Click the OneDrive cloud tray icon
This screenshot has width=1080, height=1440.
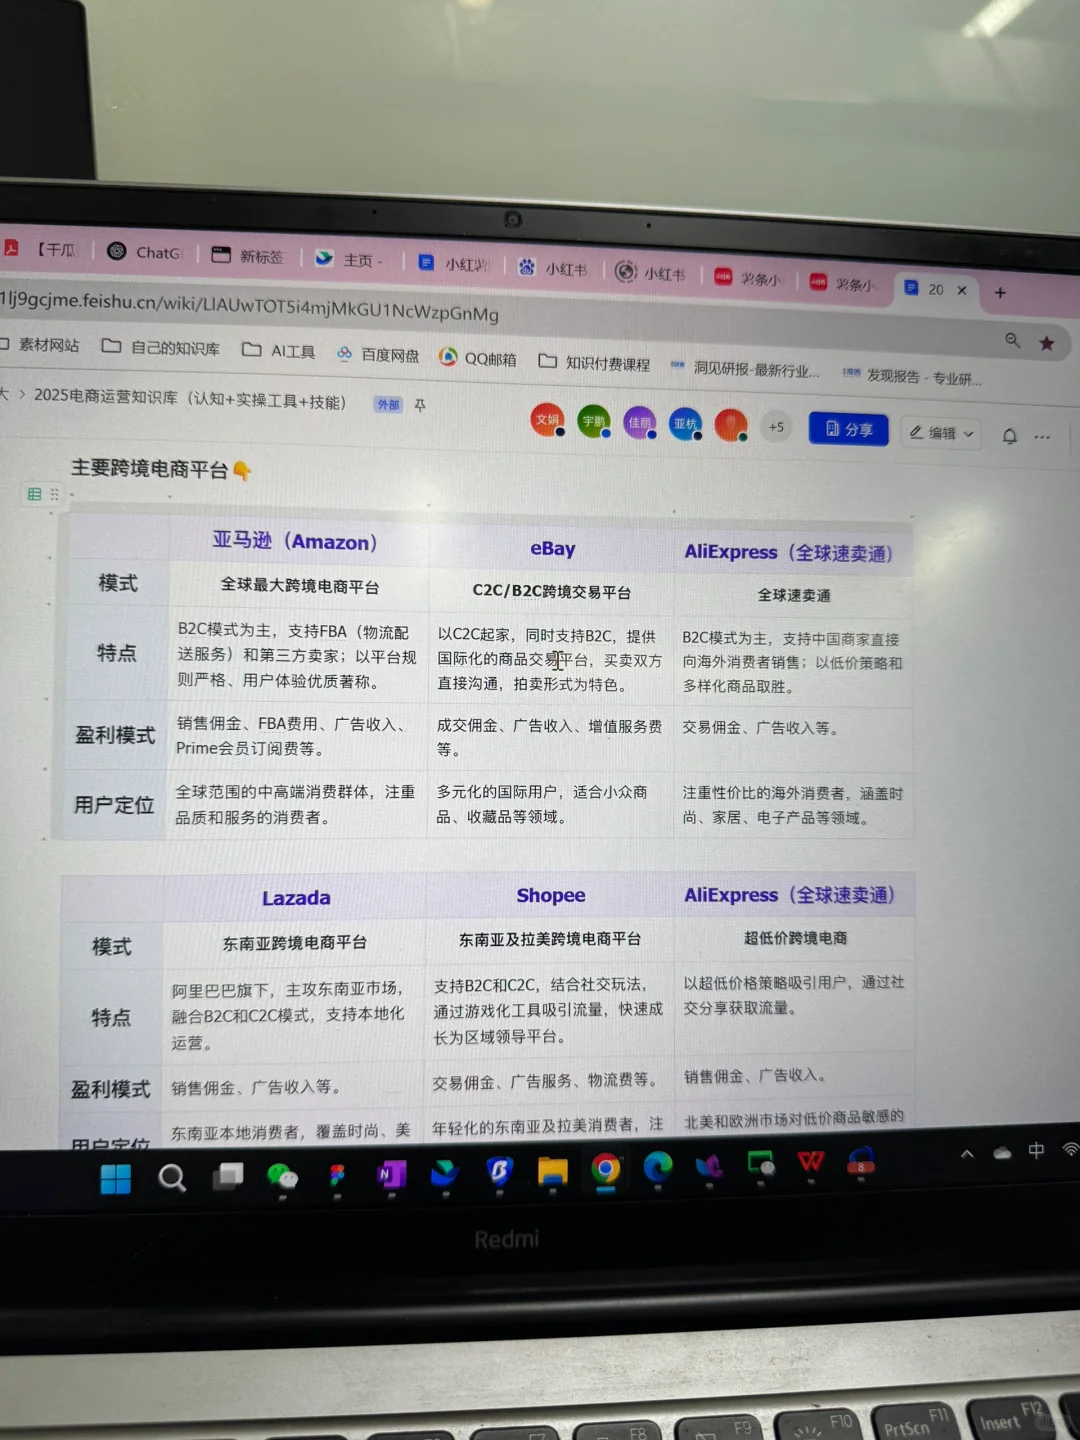1002,1153
